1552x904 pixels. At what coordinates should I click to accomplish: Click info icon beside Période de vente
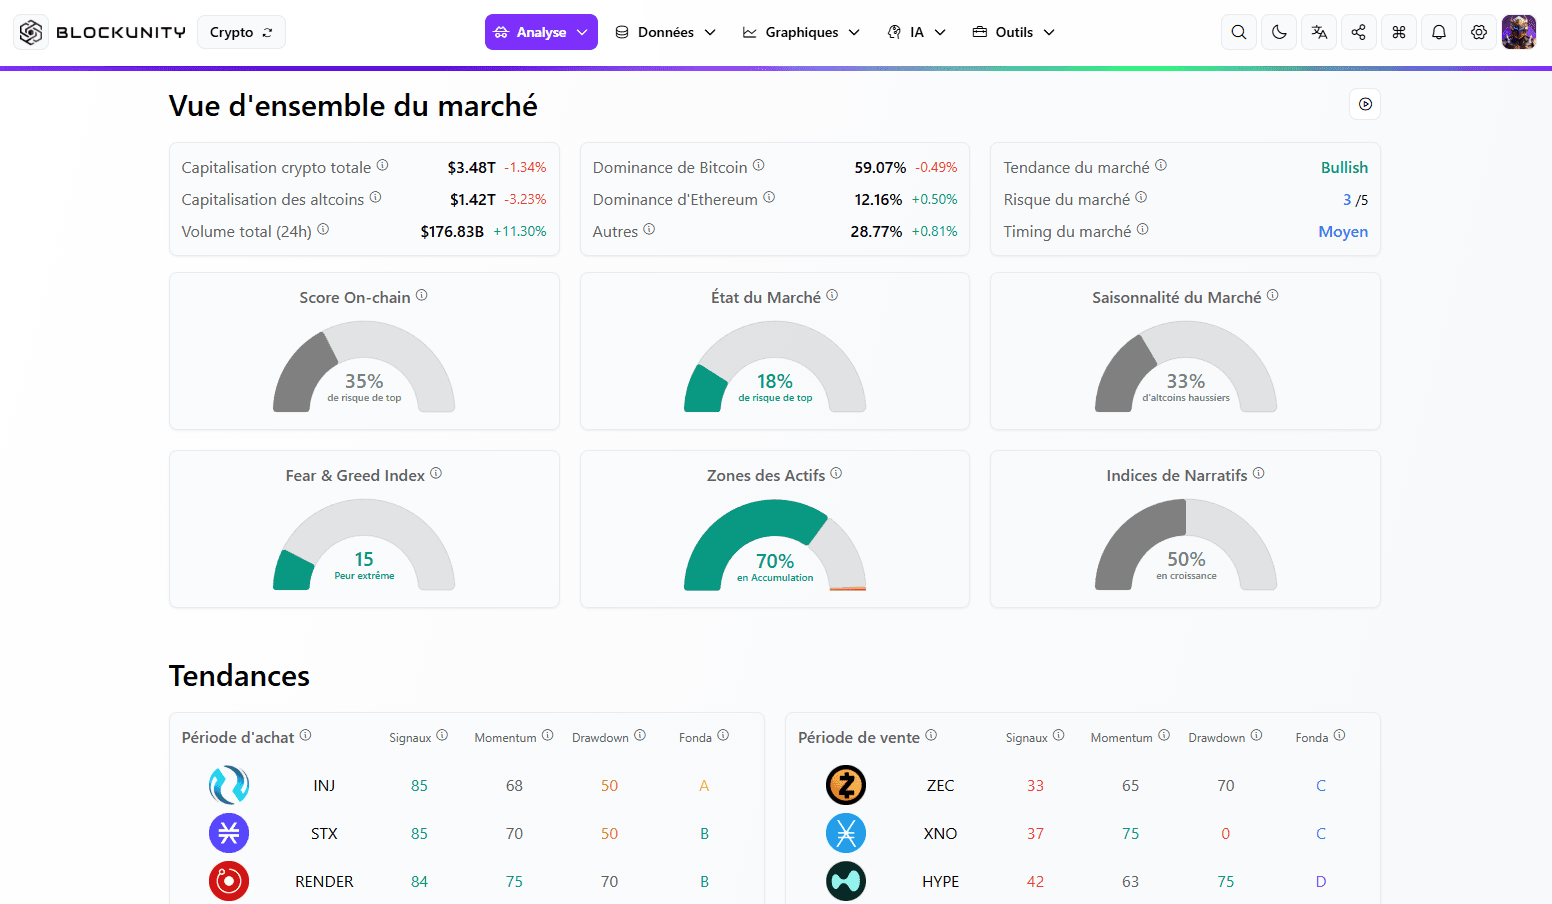coord(931,735)
